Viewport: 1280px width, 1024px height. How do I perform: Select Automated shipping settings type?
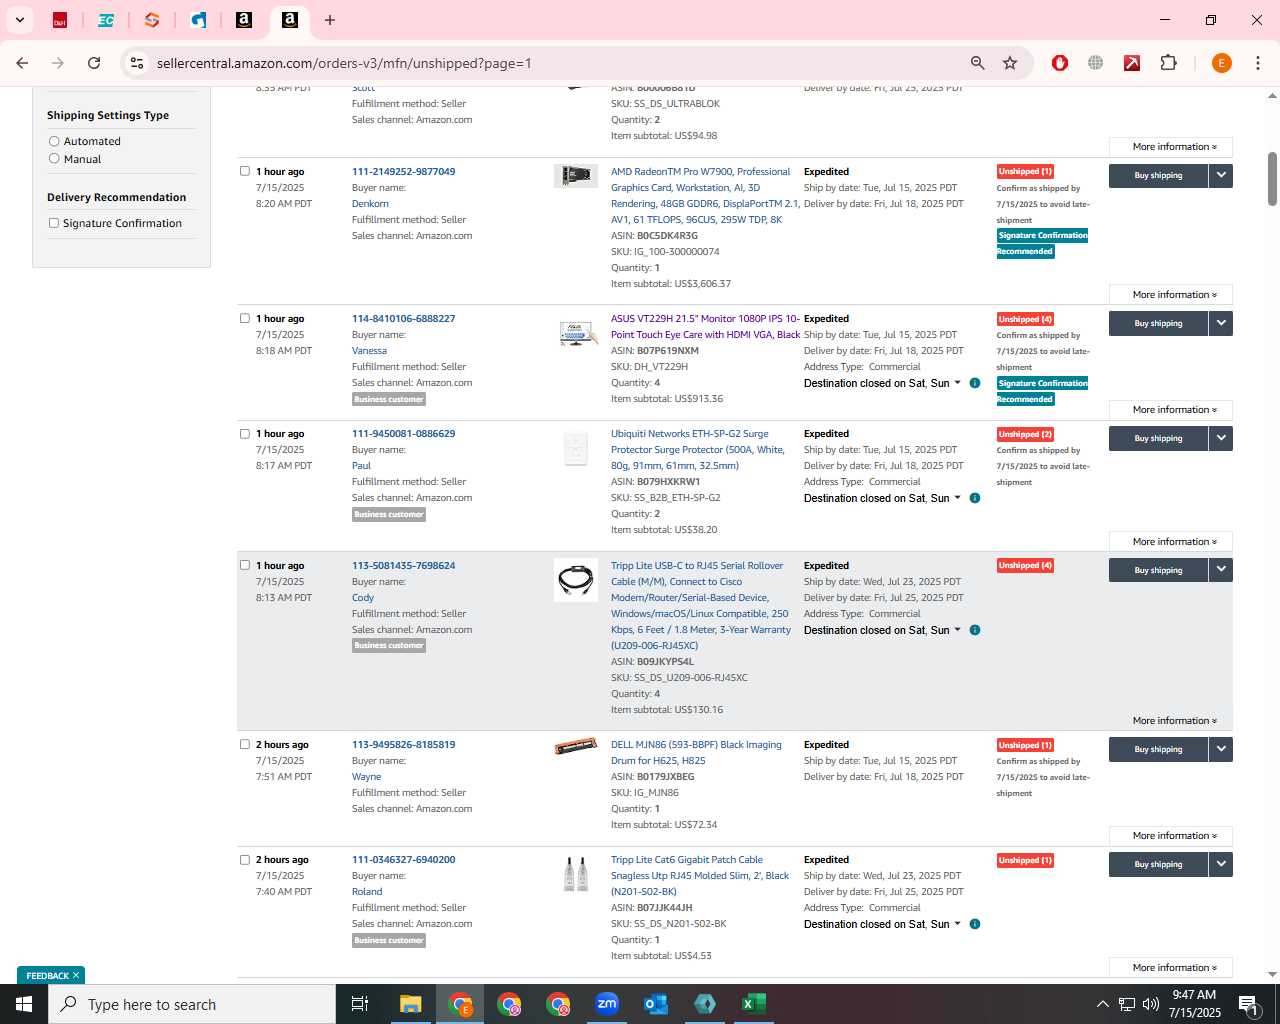(x=54, y=141)
